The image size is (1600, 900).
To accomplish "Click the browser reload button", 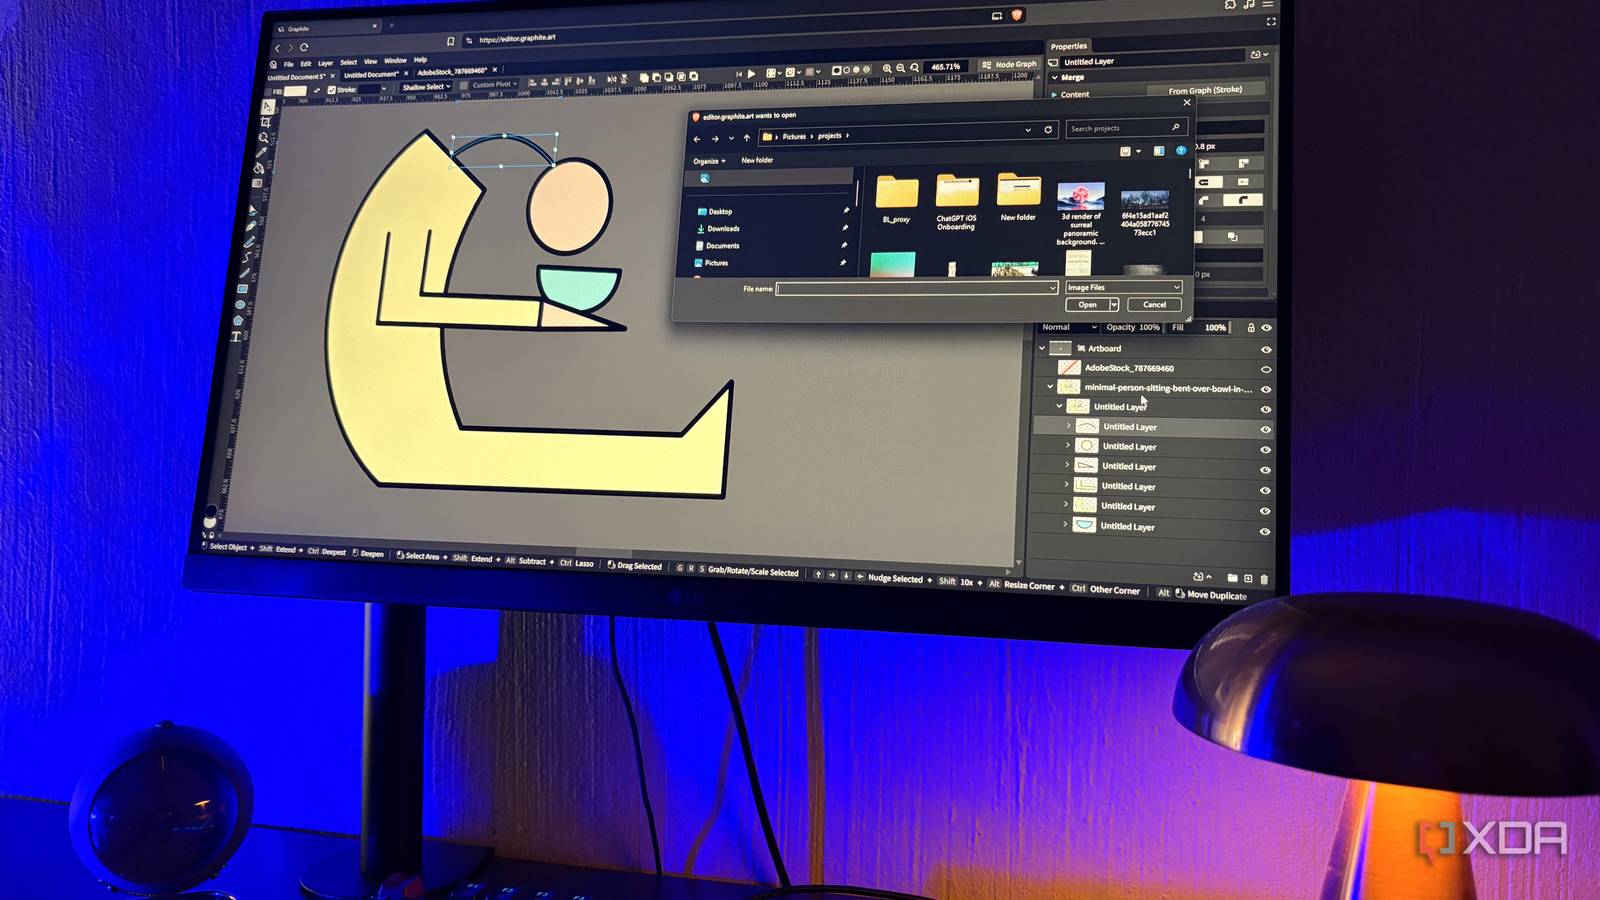I will (304, 47).
